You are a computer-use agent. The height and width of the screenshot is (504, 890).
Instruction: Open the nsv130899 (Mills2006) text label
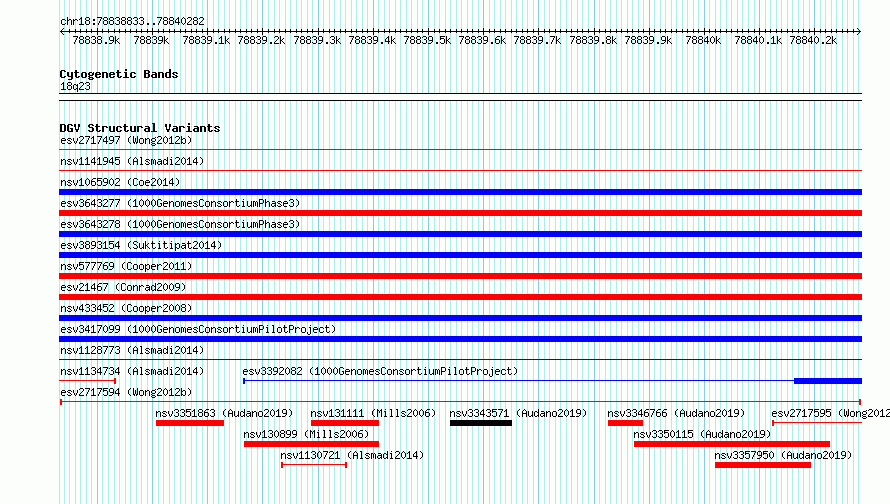[306, 434]
